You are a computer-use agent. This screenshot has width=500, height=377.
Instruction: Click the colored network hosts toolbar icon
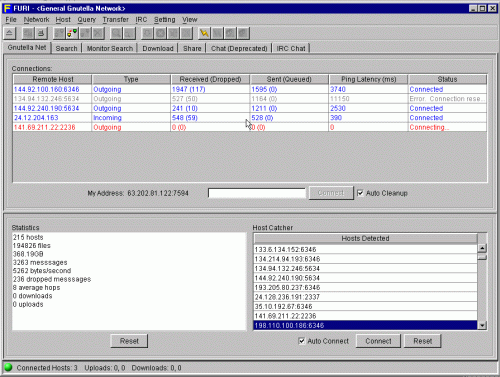point(72,33)
